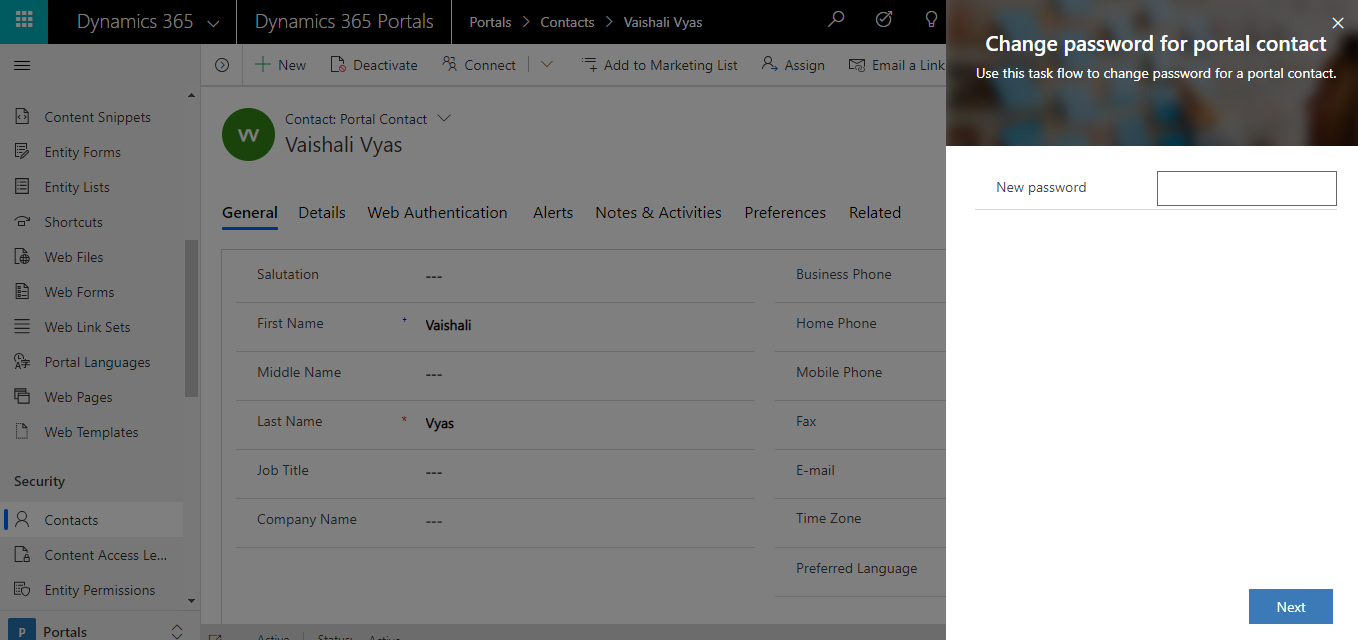Image resolution: width=1358 pixels, height=640 pixels.
Task: Click the Portal Languages icon
Action: coord(22,362)
